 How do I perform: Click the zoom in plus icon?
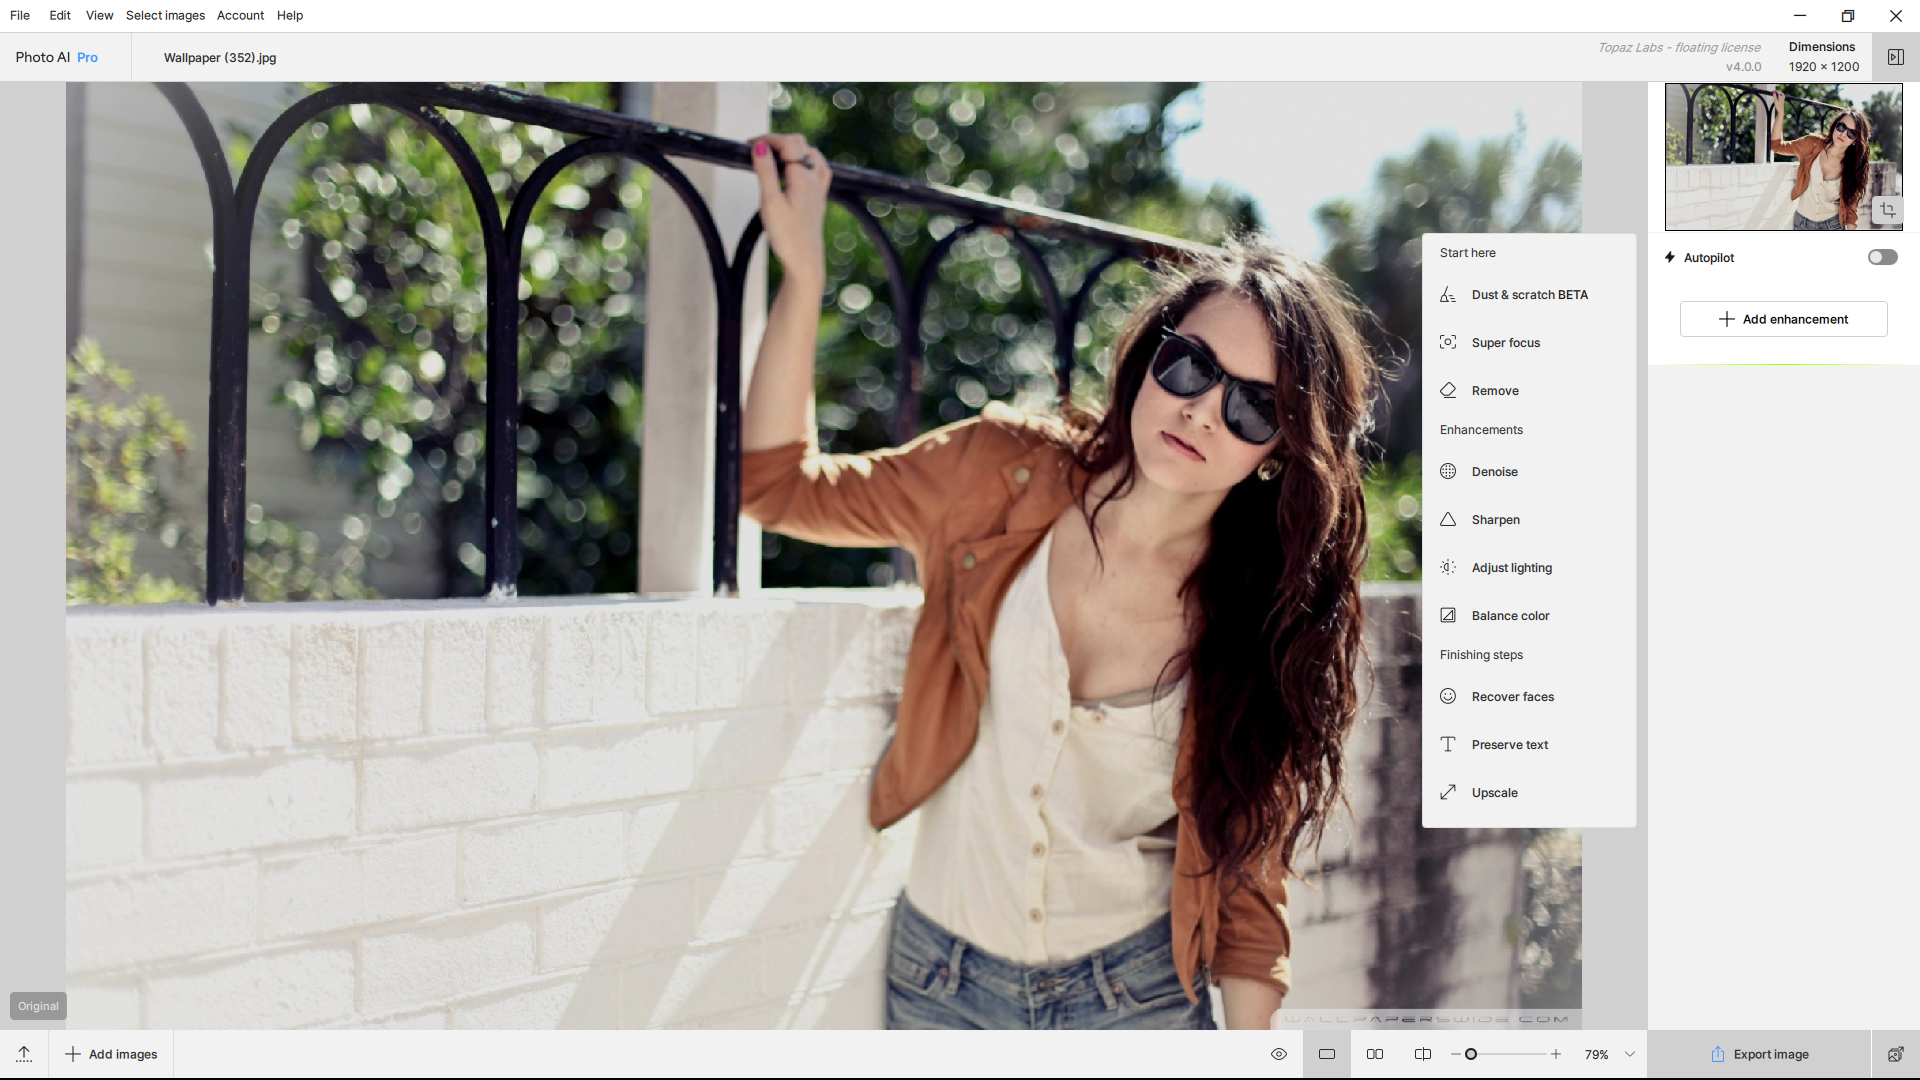[1556, 1054]
